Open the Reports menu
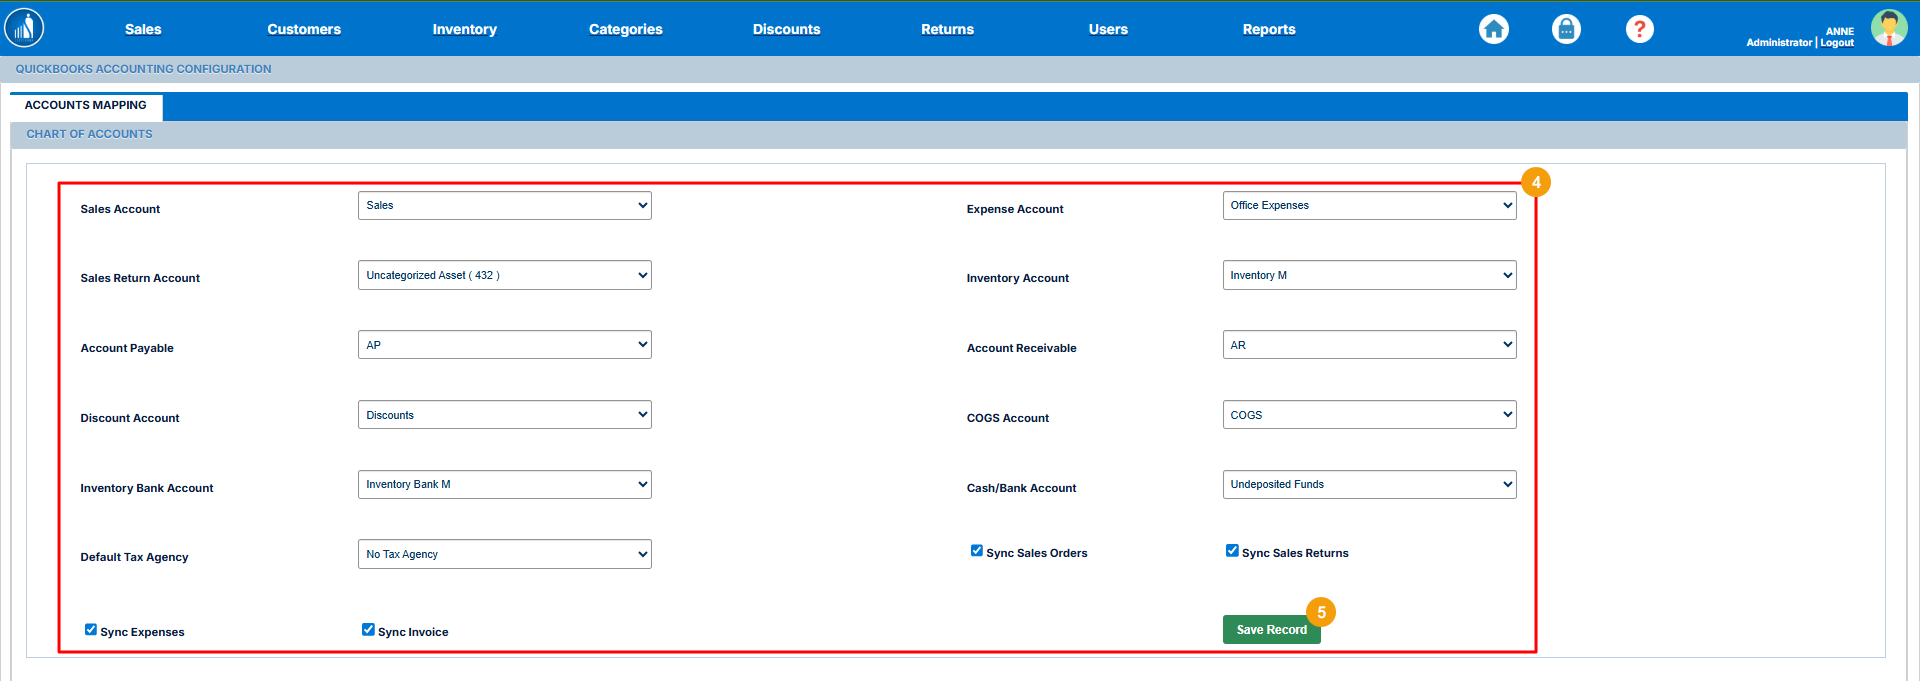 coord(1268,30)
